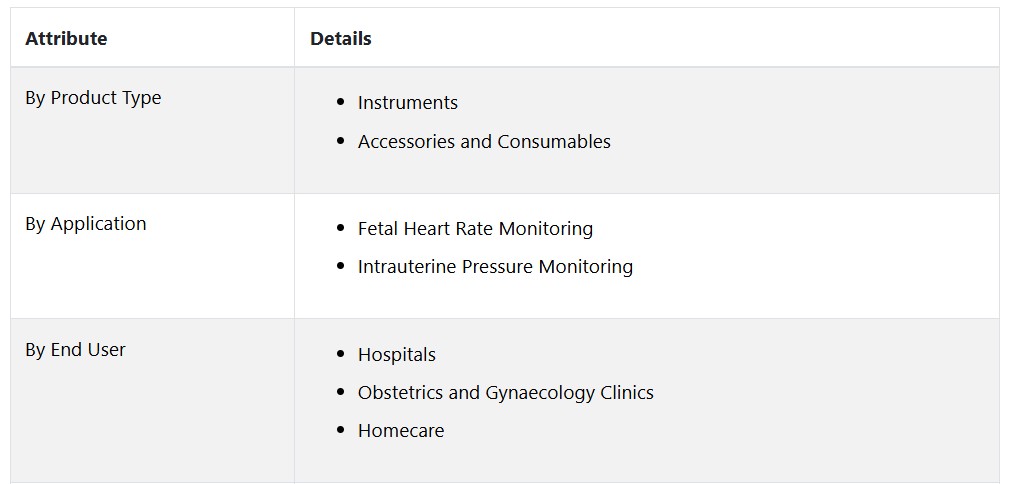Select the By Application cell
1021x484 pixels.
coord(152,256)
